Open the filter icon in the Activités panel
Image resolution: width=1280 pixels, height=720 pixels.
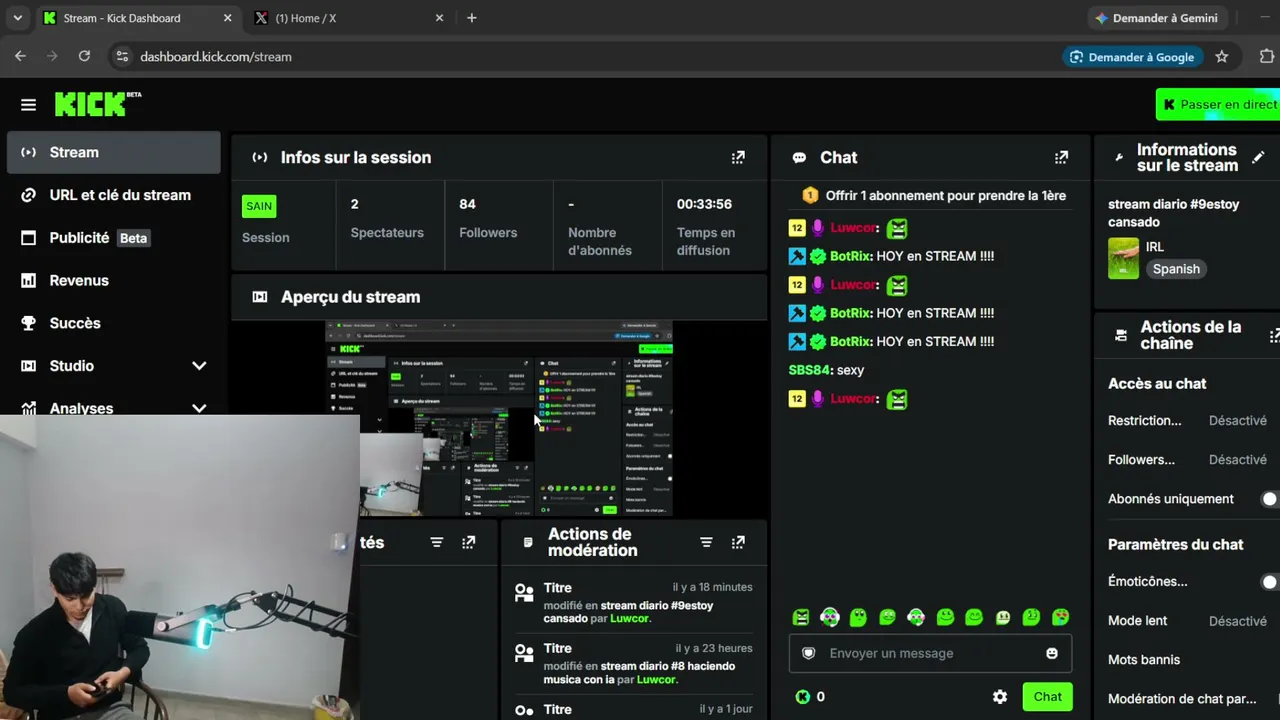pyautogui.click(x=436, y=542)
